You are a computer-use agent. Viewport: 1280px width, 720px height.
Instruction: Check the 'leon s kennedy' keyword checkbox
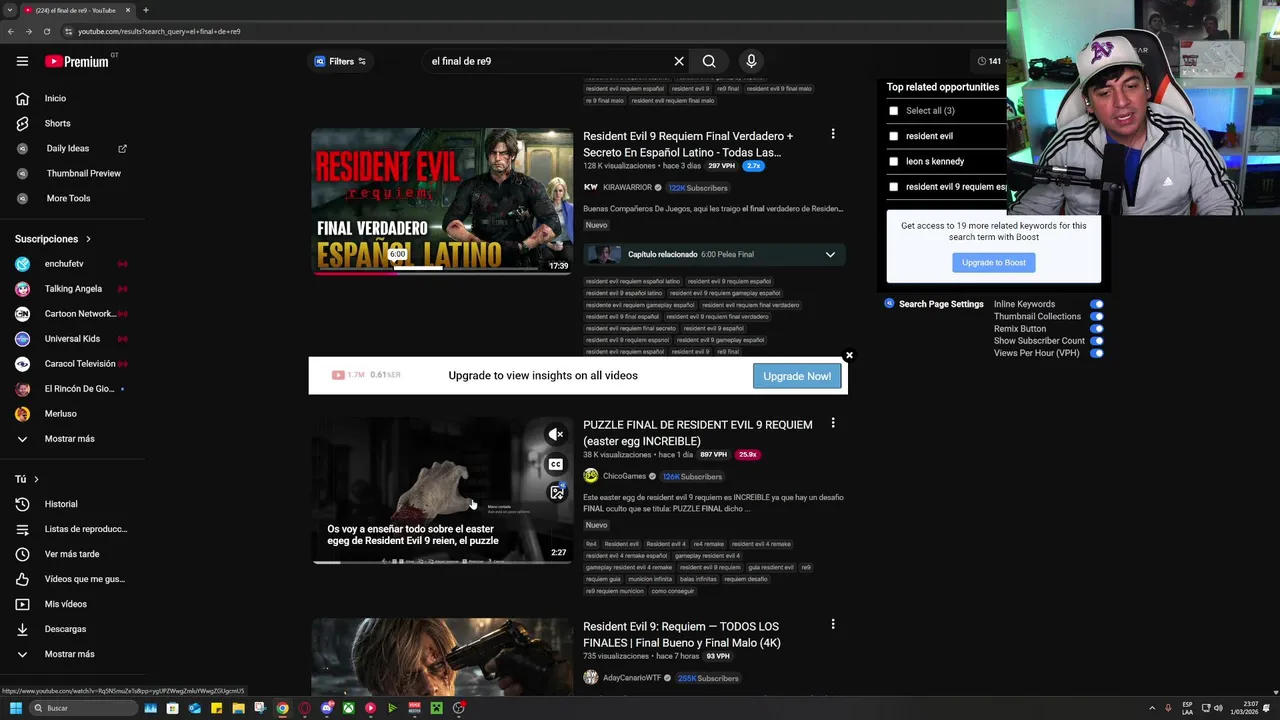coord(894,161)
